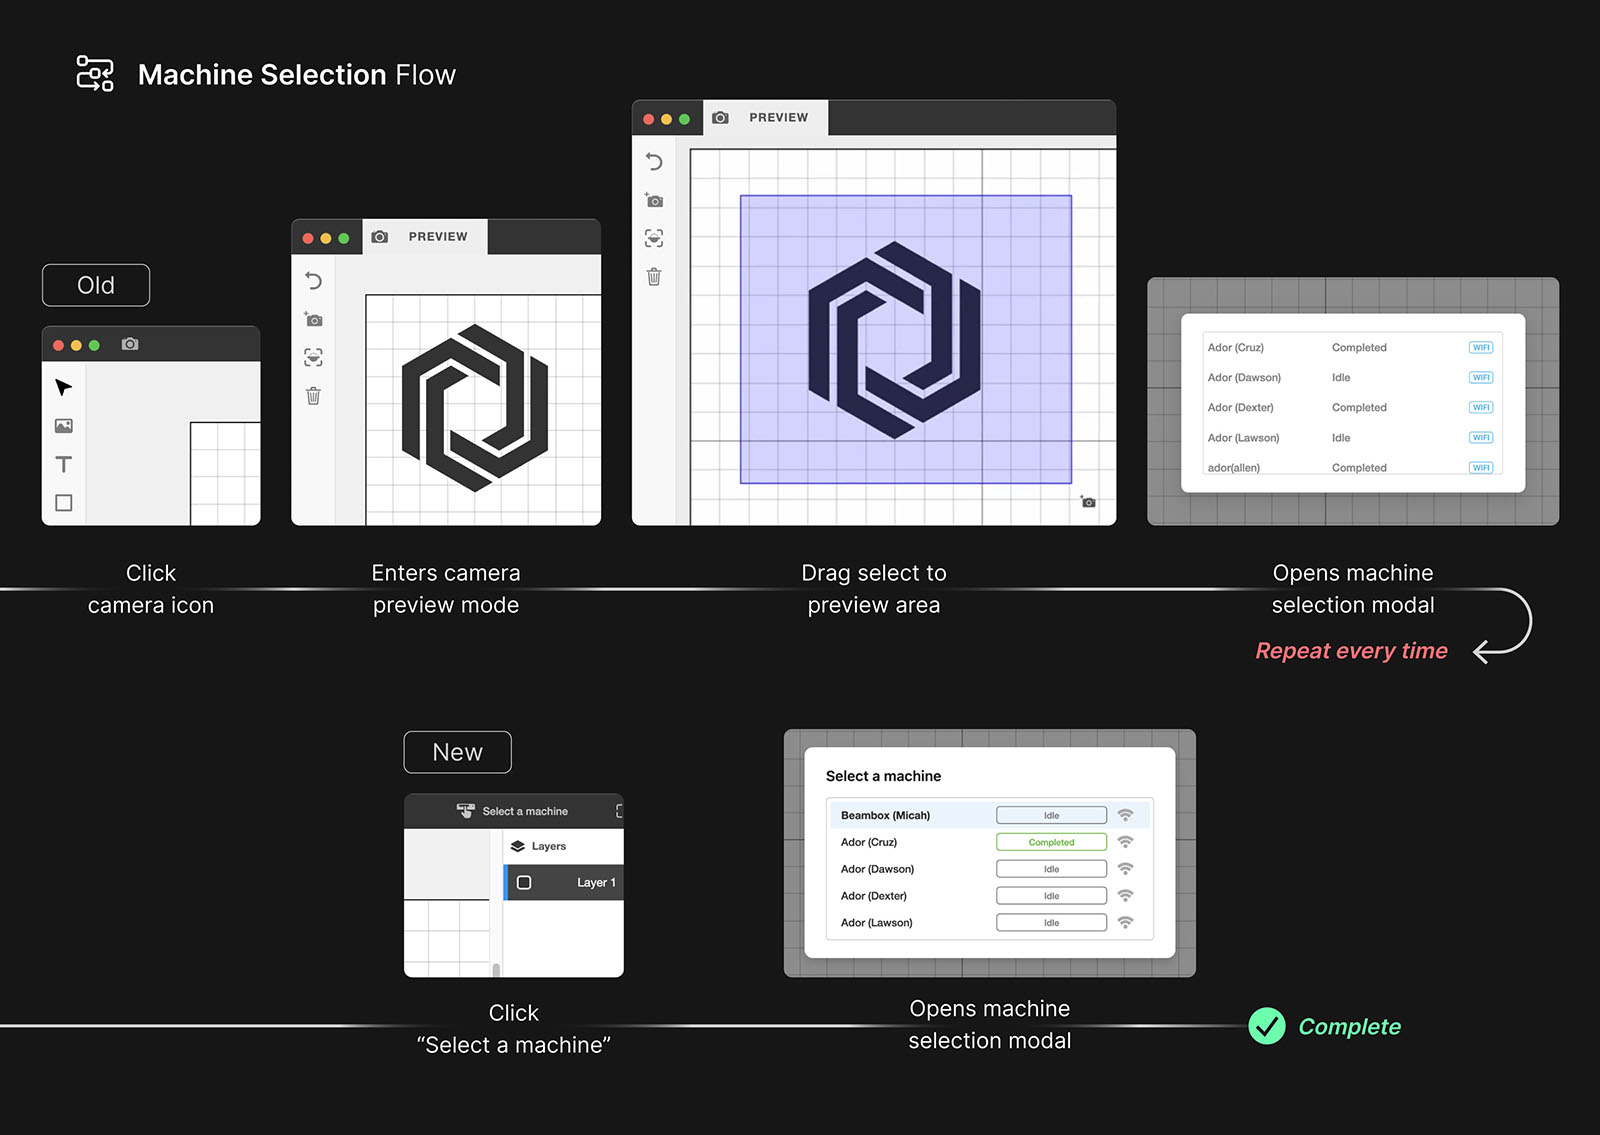Screen dimensions: 1600x1135
Task: Select the rectangle tool in the Old window
Action: (x=64, y=503)
